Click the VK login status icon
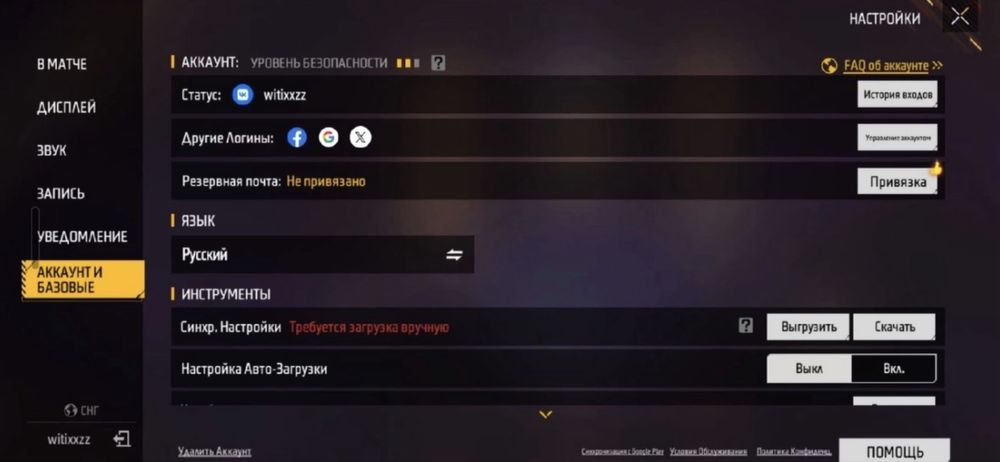 [x=242, y=95]
